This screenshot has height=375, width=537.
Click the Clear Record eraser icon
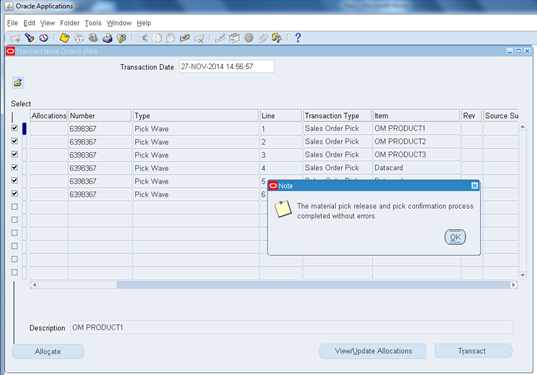185,38
